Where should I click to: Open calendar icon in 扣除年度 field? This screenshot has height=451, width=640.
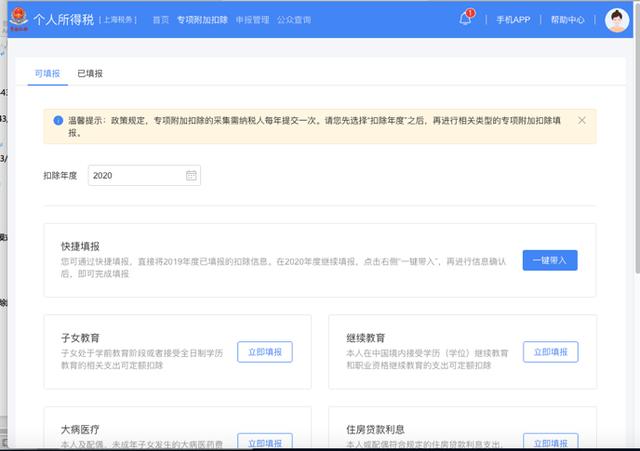click(190, 176)
